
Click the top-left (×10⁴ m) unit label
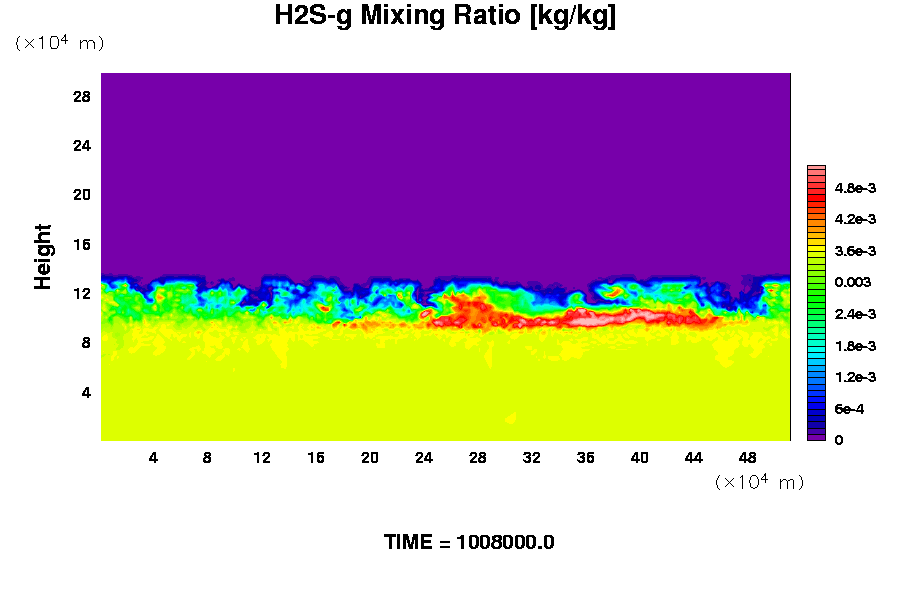pos(59,43)
